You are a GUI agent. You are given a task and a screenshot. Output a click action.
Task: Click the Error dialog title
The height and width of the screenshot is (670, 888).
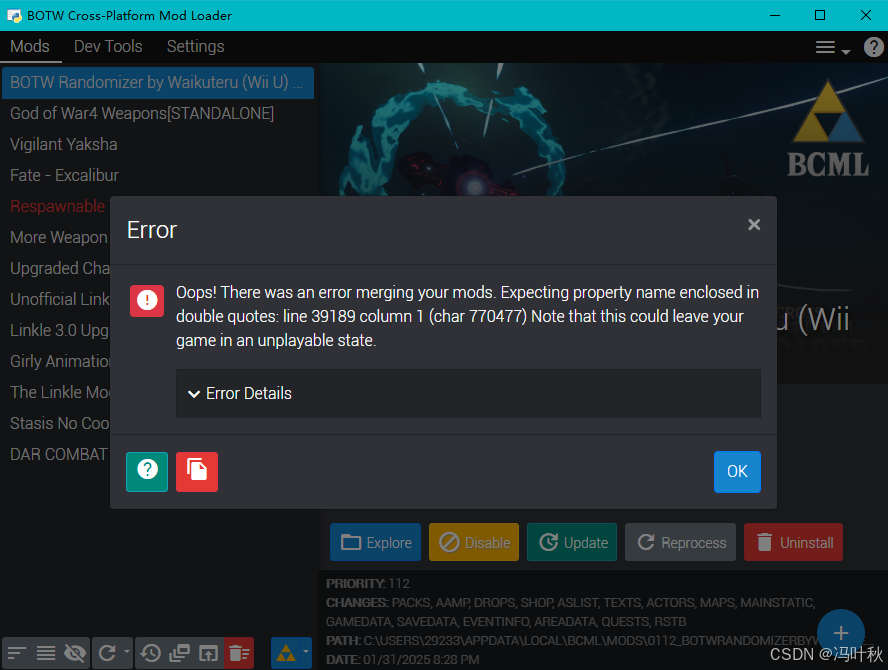[x=152, y=230]
